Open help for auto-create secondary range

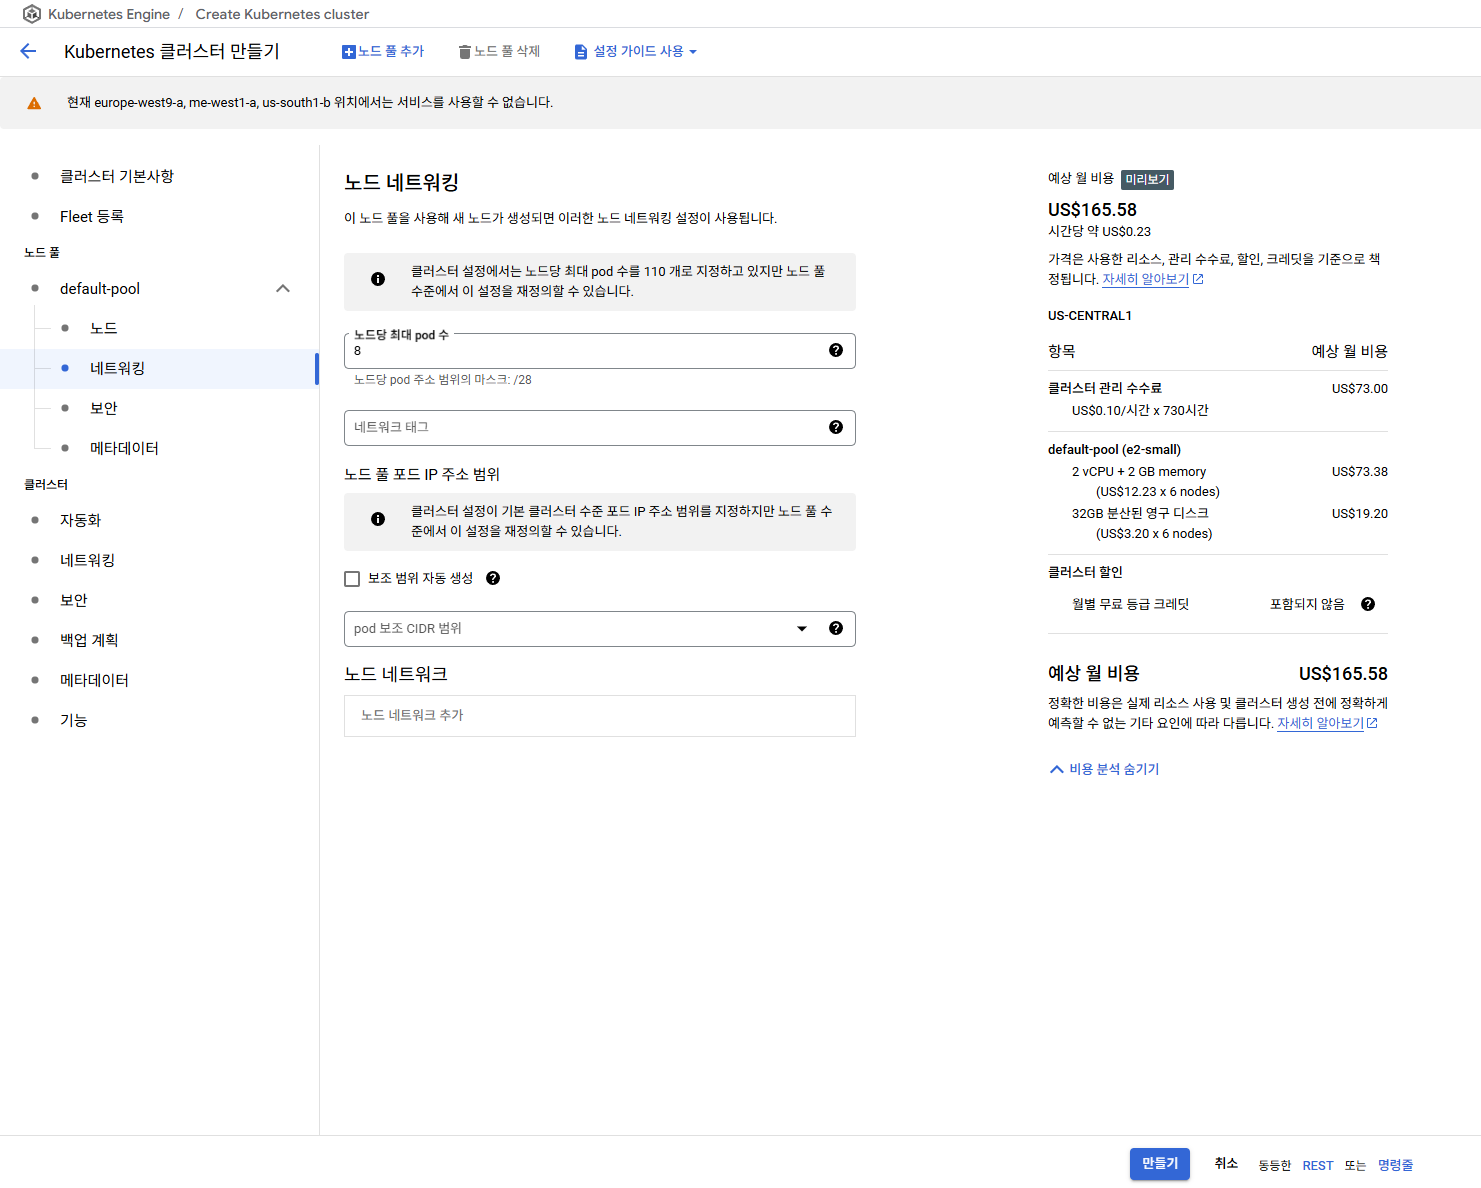coord(493,578)
